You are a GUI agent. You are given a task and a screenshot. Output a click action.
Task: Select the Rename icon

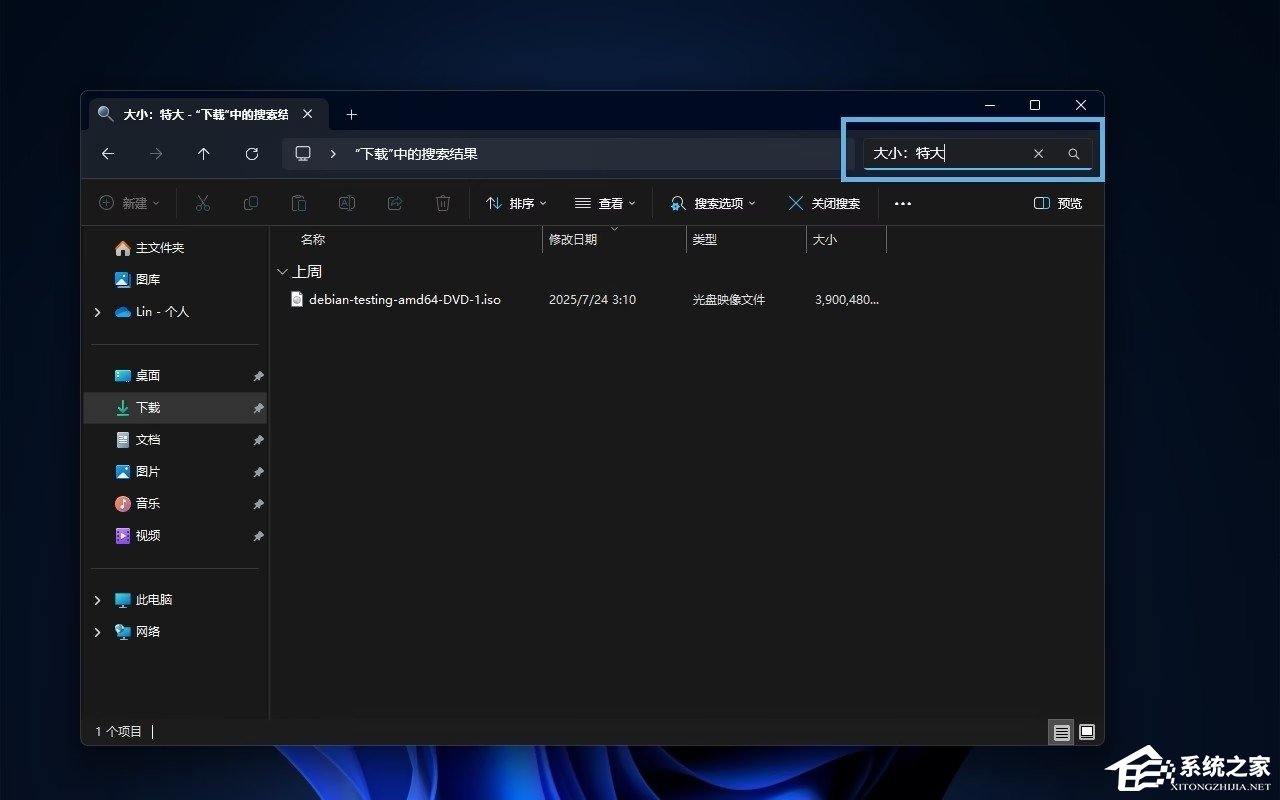pos(347,203)
